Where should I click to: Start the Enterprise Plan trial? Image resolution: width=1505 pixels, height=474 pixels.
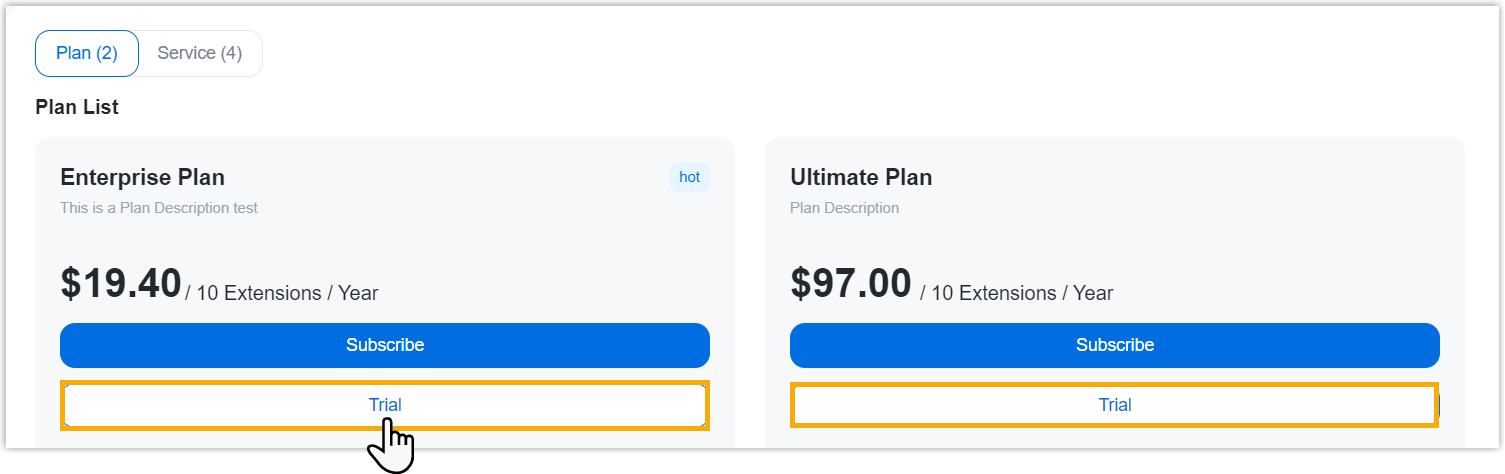[385, 405]
